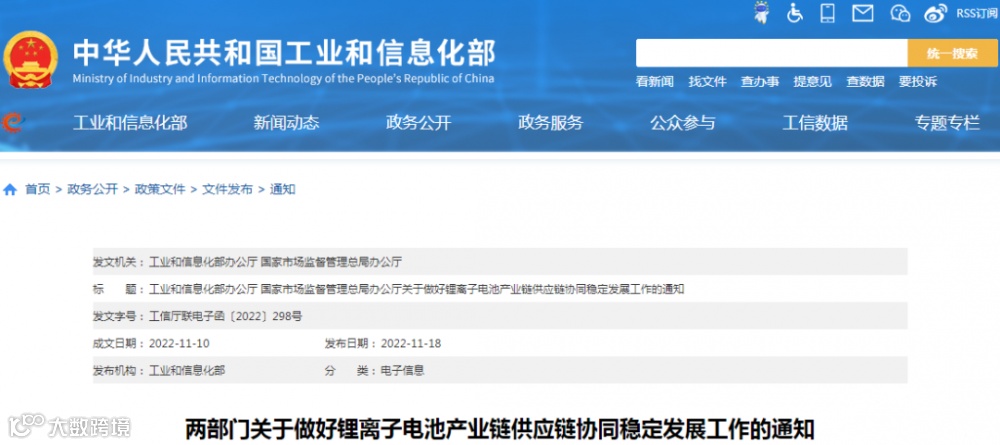This screenshot has width=1000, height=445.
Task: Go to 政策文件 in the breadcrumb
Action: 160,189
